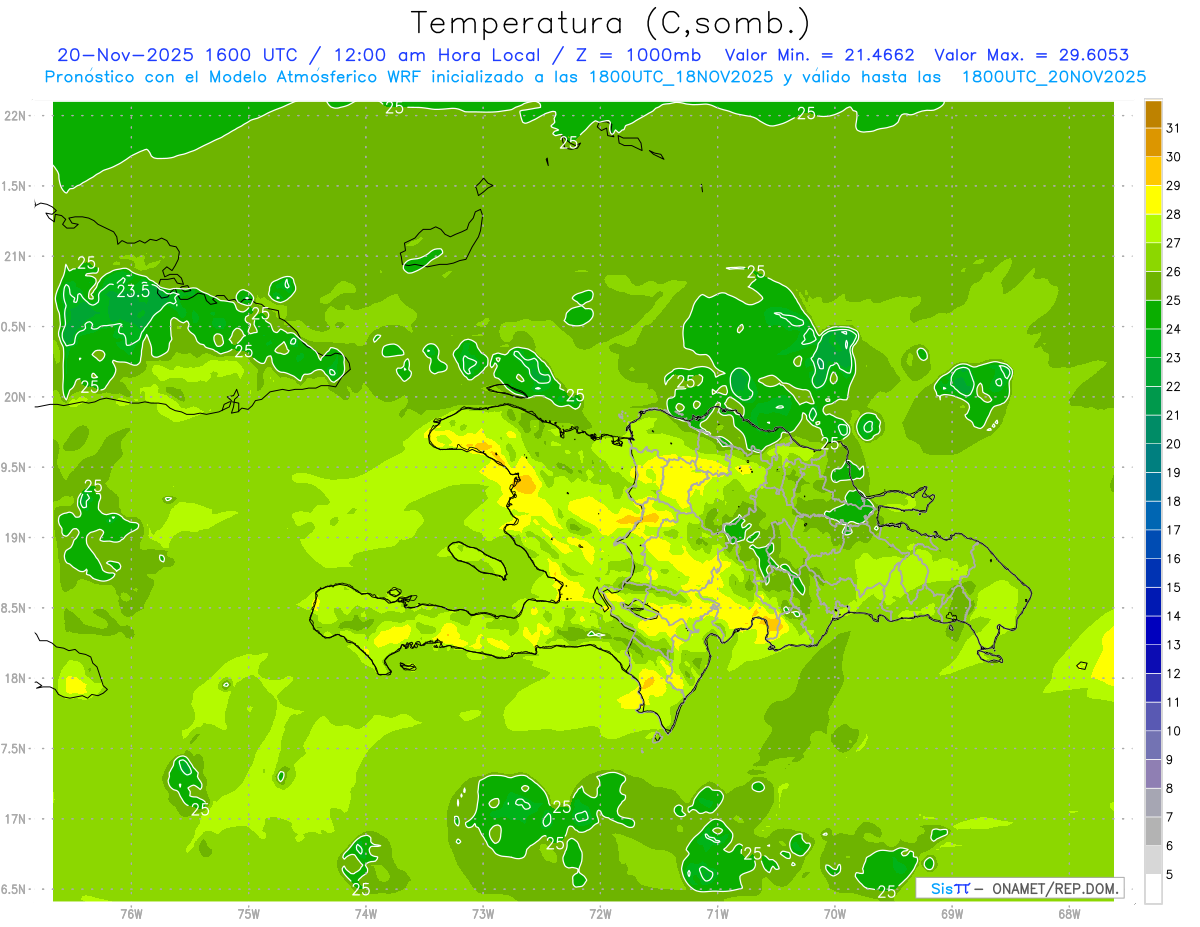Click the purple swatch between 9 and 10
The width and height of the screenshot is (1200, 927).
pyautogui.click(x=1153, y=746)
